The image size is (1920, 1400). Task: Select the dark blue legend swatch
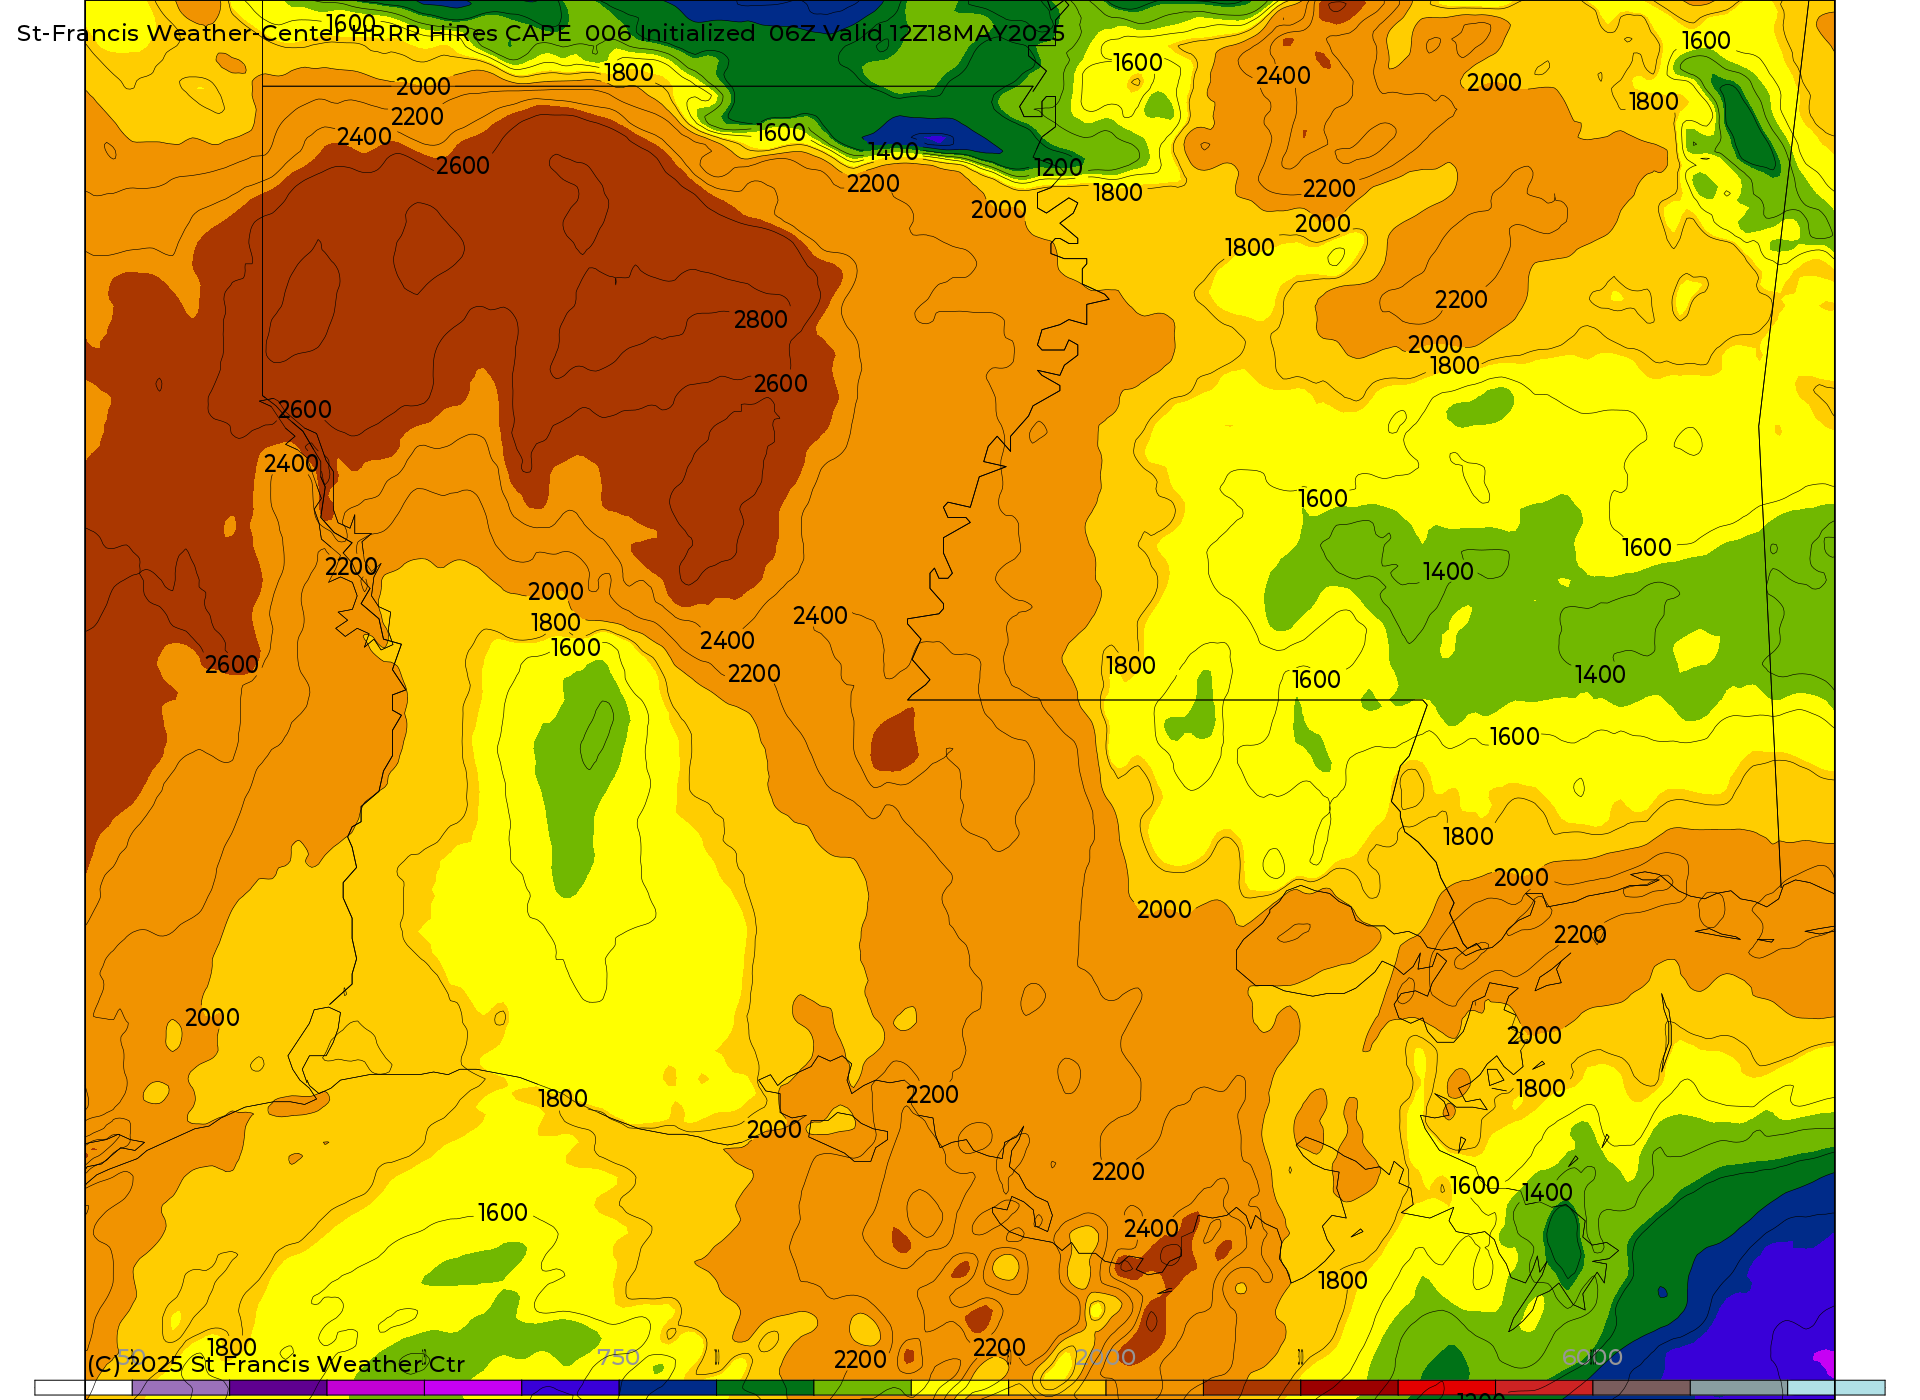pyautogui.click(x=667, y=1388)
